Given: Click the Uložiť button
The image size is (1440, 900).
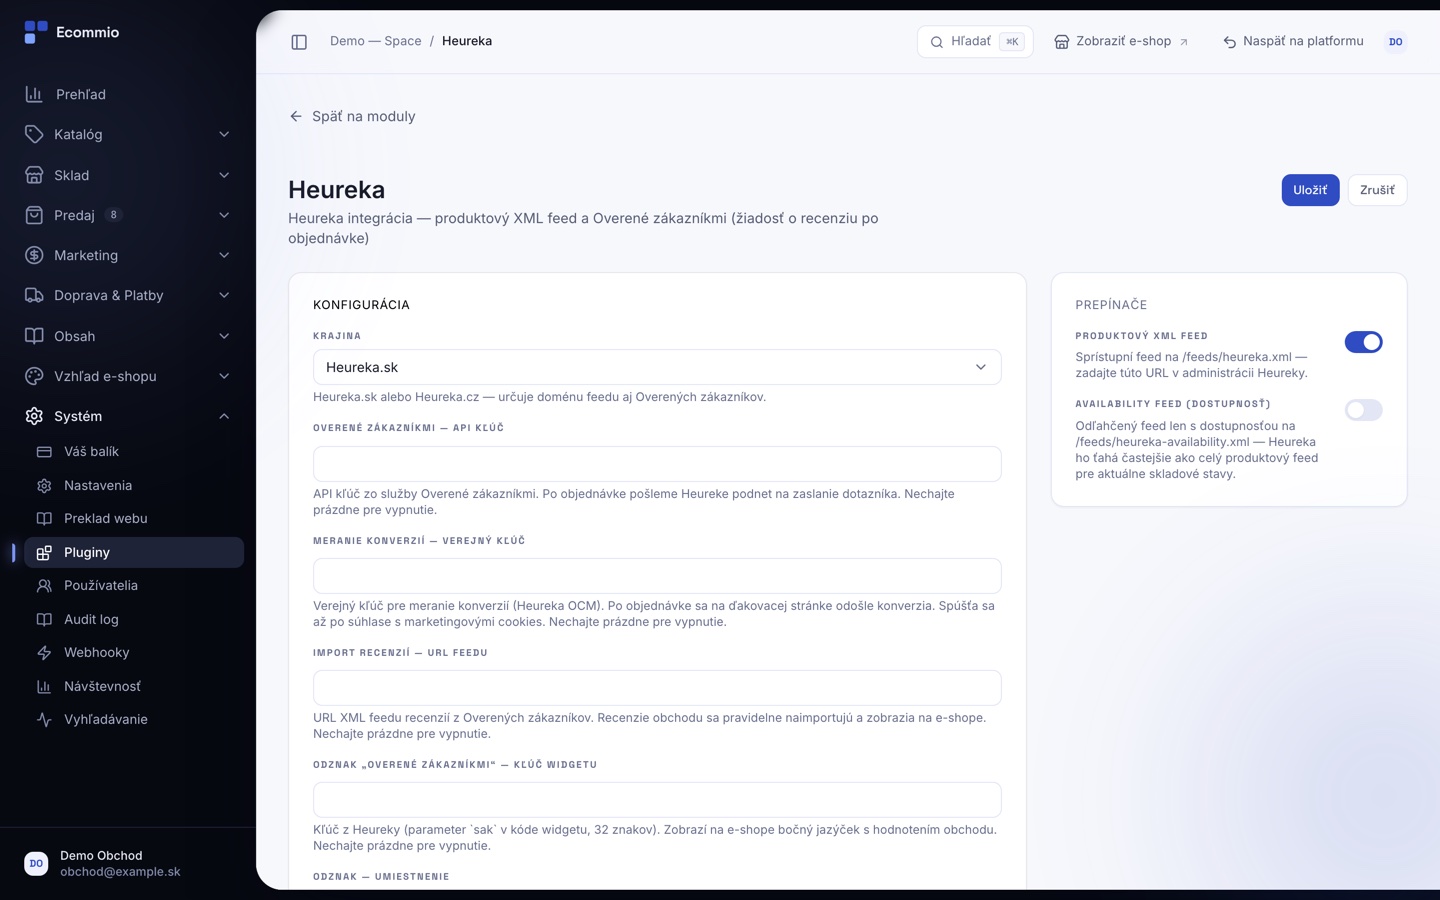Looking at the screenshot, I should click(x=1310, y=190).
